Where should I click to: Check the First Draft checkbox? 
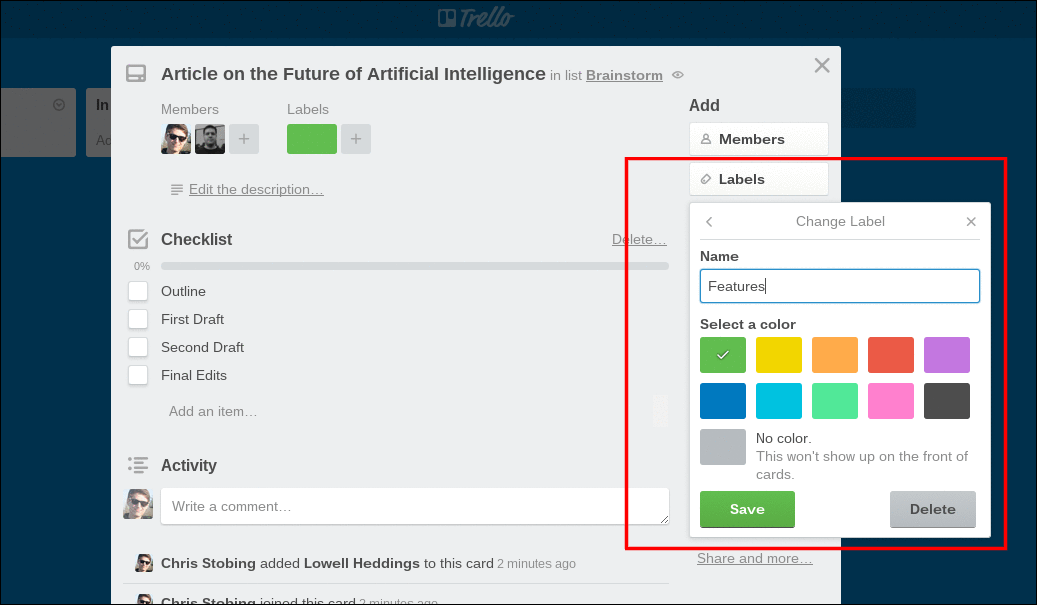coord(138,319)
